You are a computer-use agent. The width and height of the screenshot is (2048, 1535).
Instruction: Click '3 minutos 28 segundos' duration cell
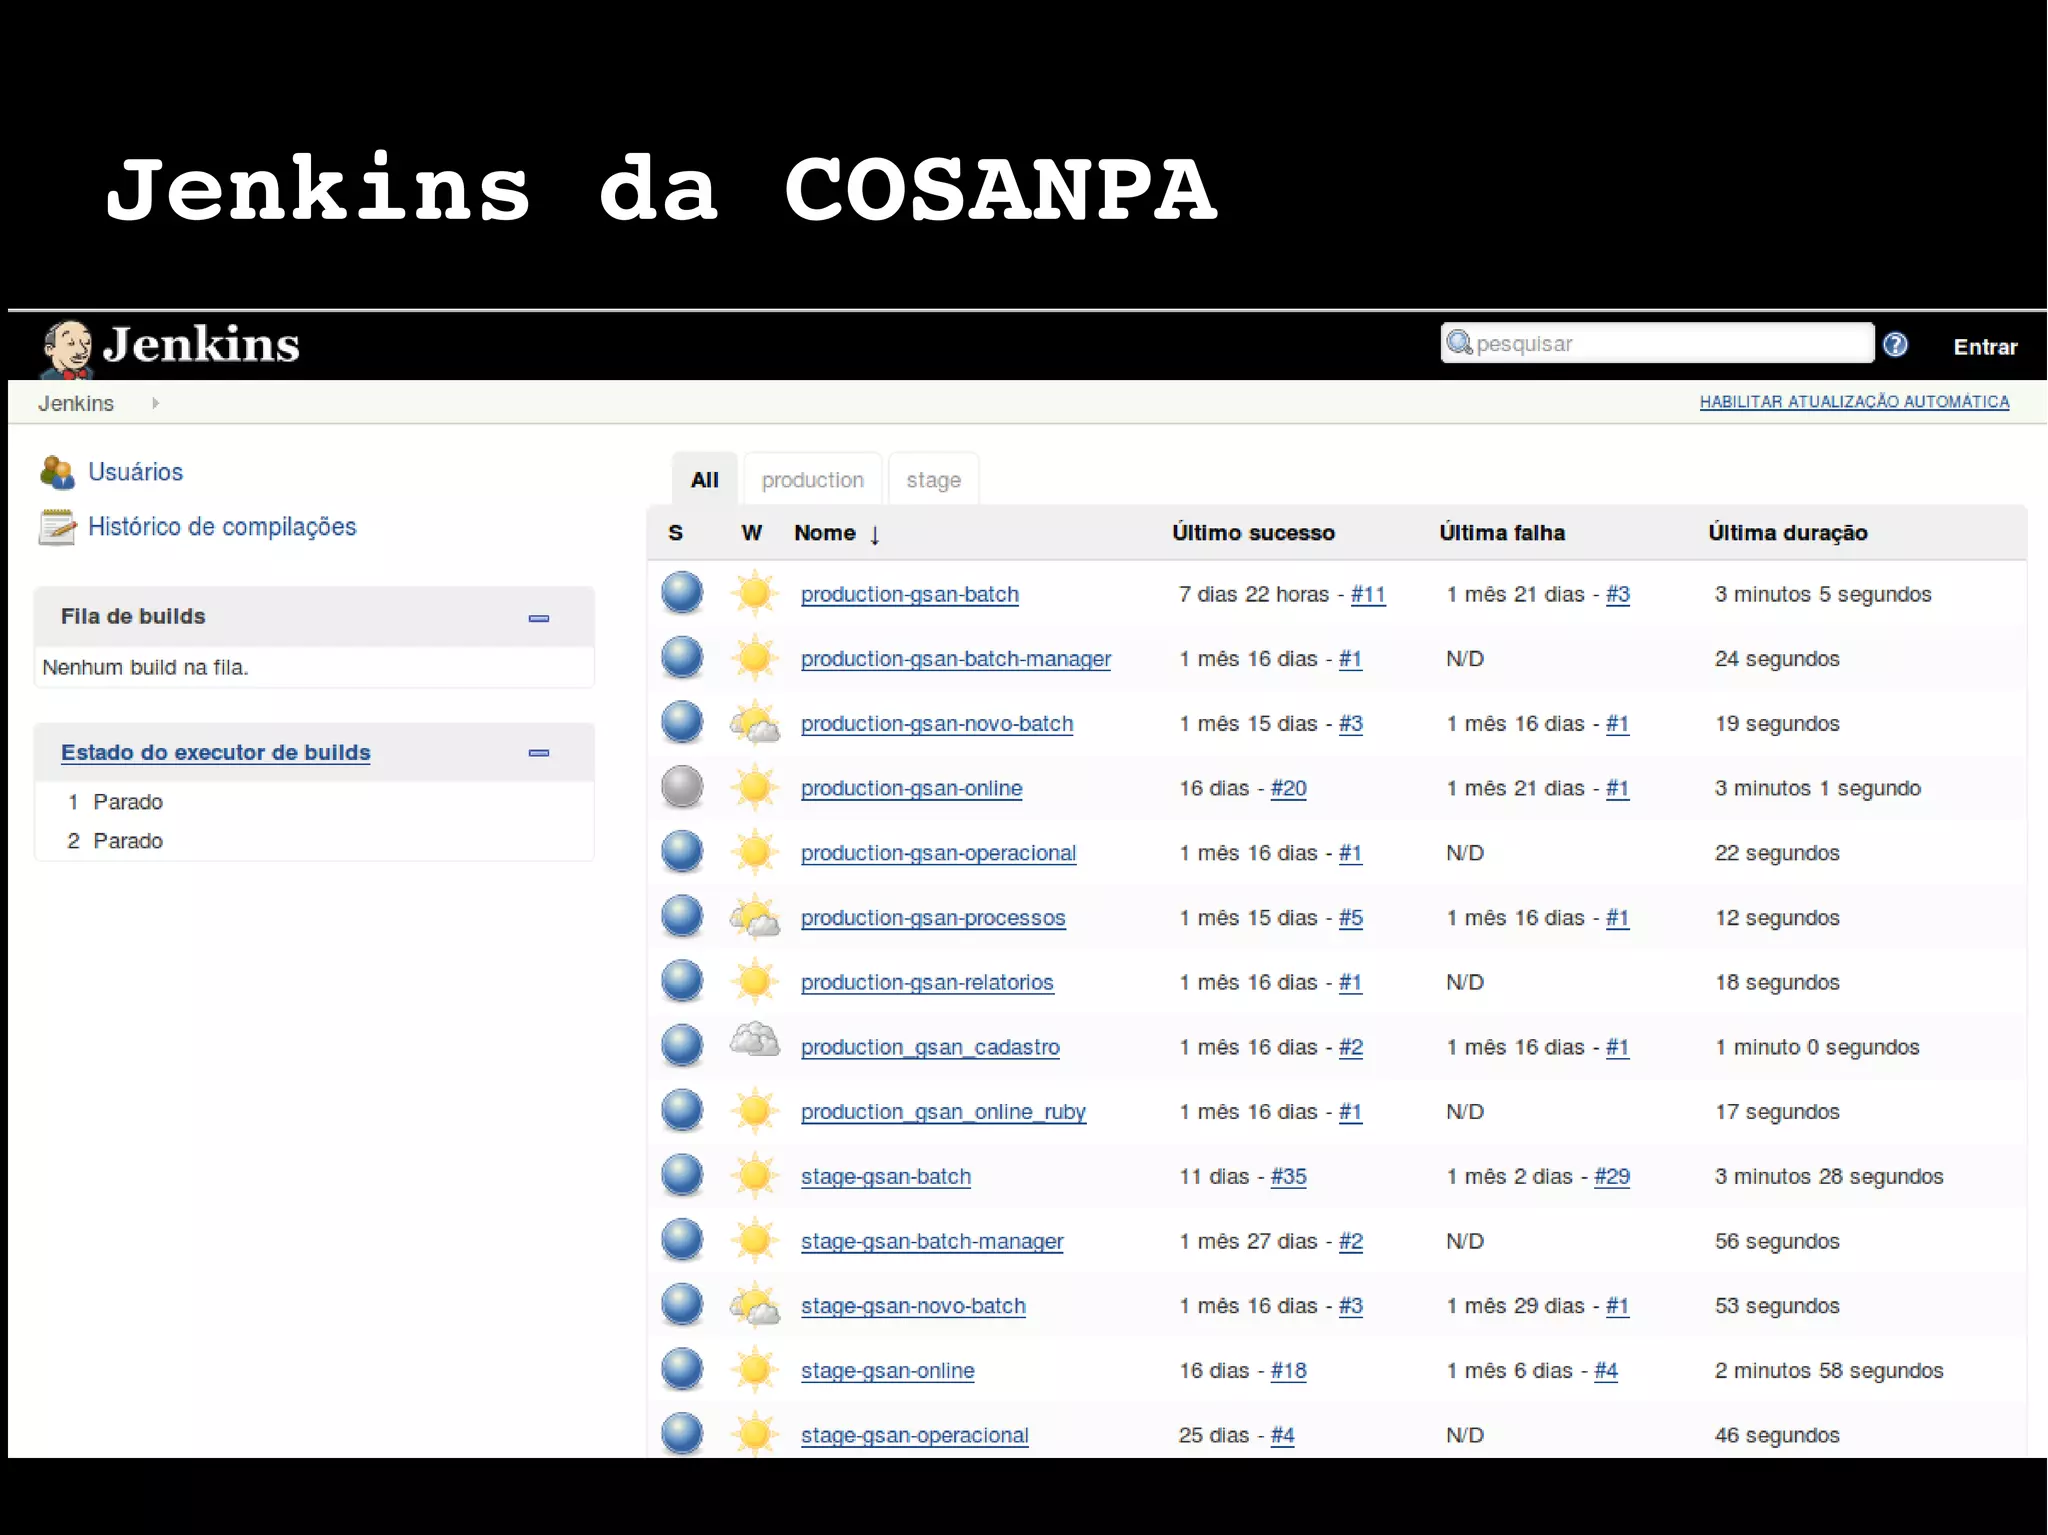coord(1829,1177)
